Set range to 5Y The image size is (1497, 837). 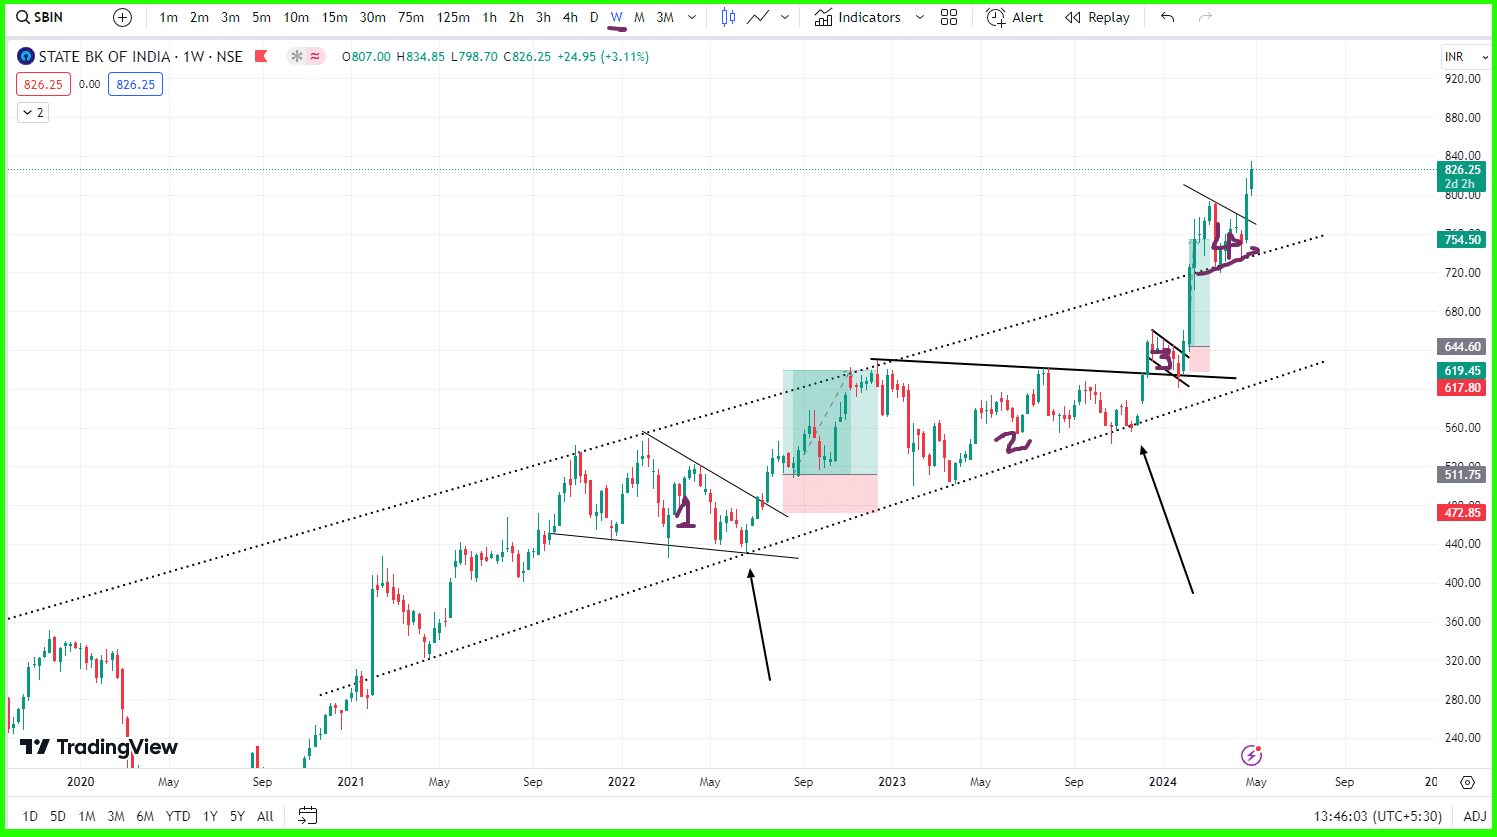(x=237, y=816)
